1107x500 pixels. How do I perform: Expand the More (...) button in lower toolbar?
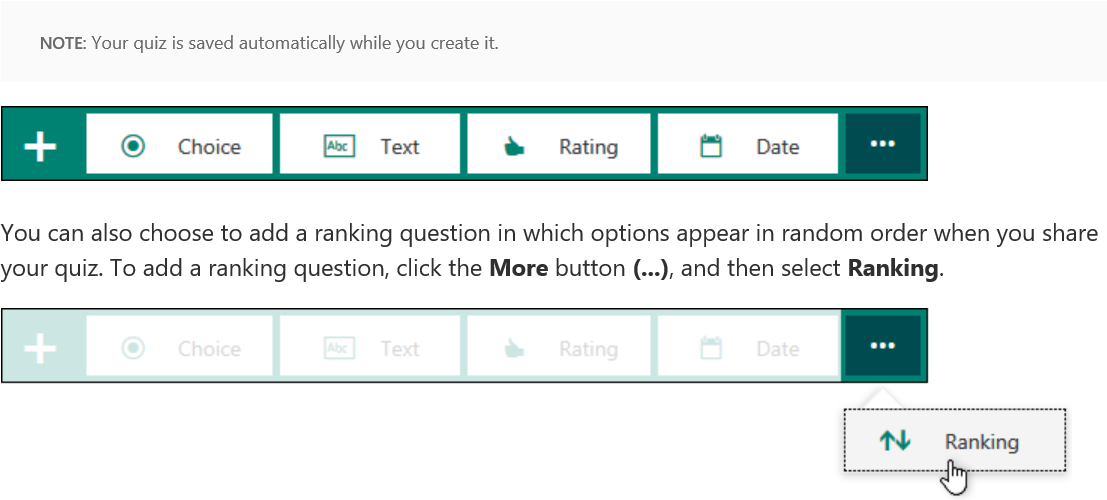(882, 345)
